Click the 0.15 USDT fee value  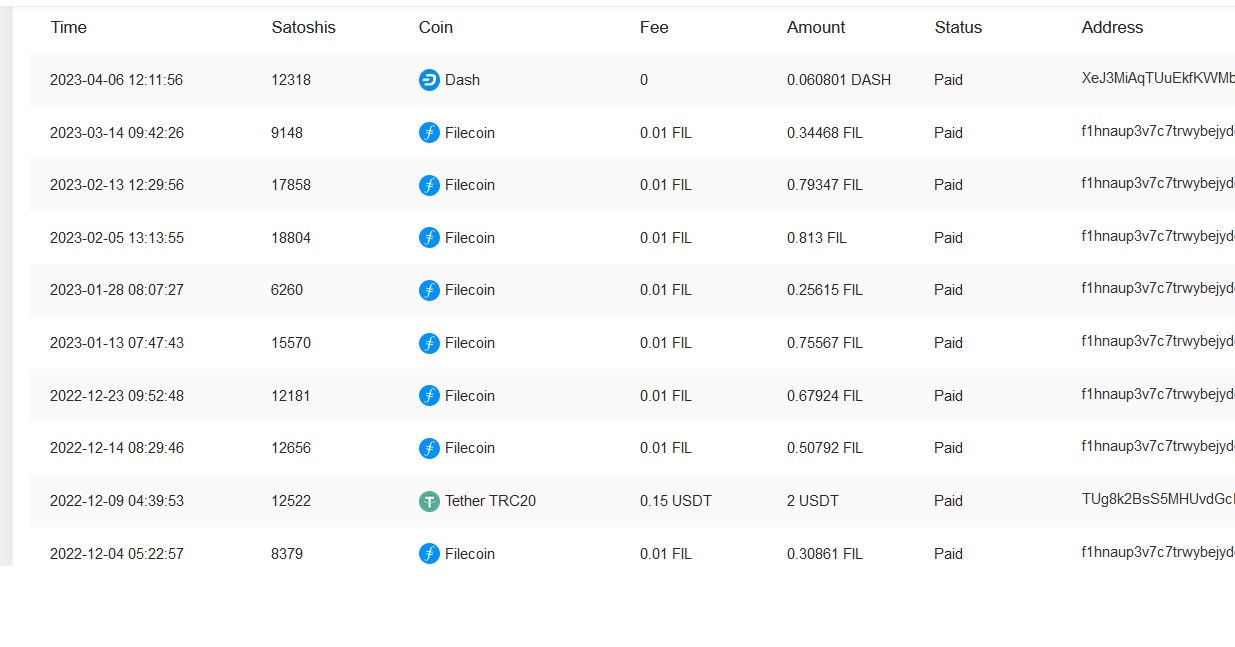[x=676, y=501]
